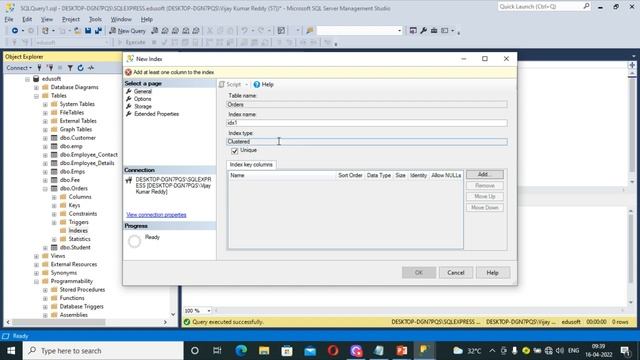Open the Mail app from the taskbar
640x360 pixels.
310,351
